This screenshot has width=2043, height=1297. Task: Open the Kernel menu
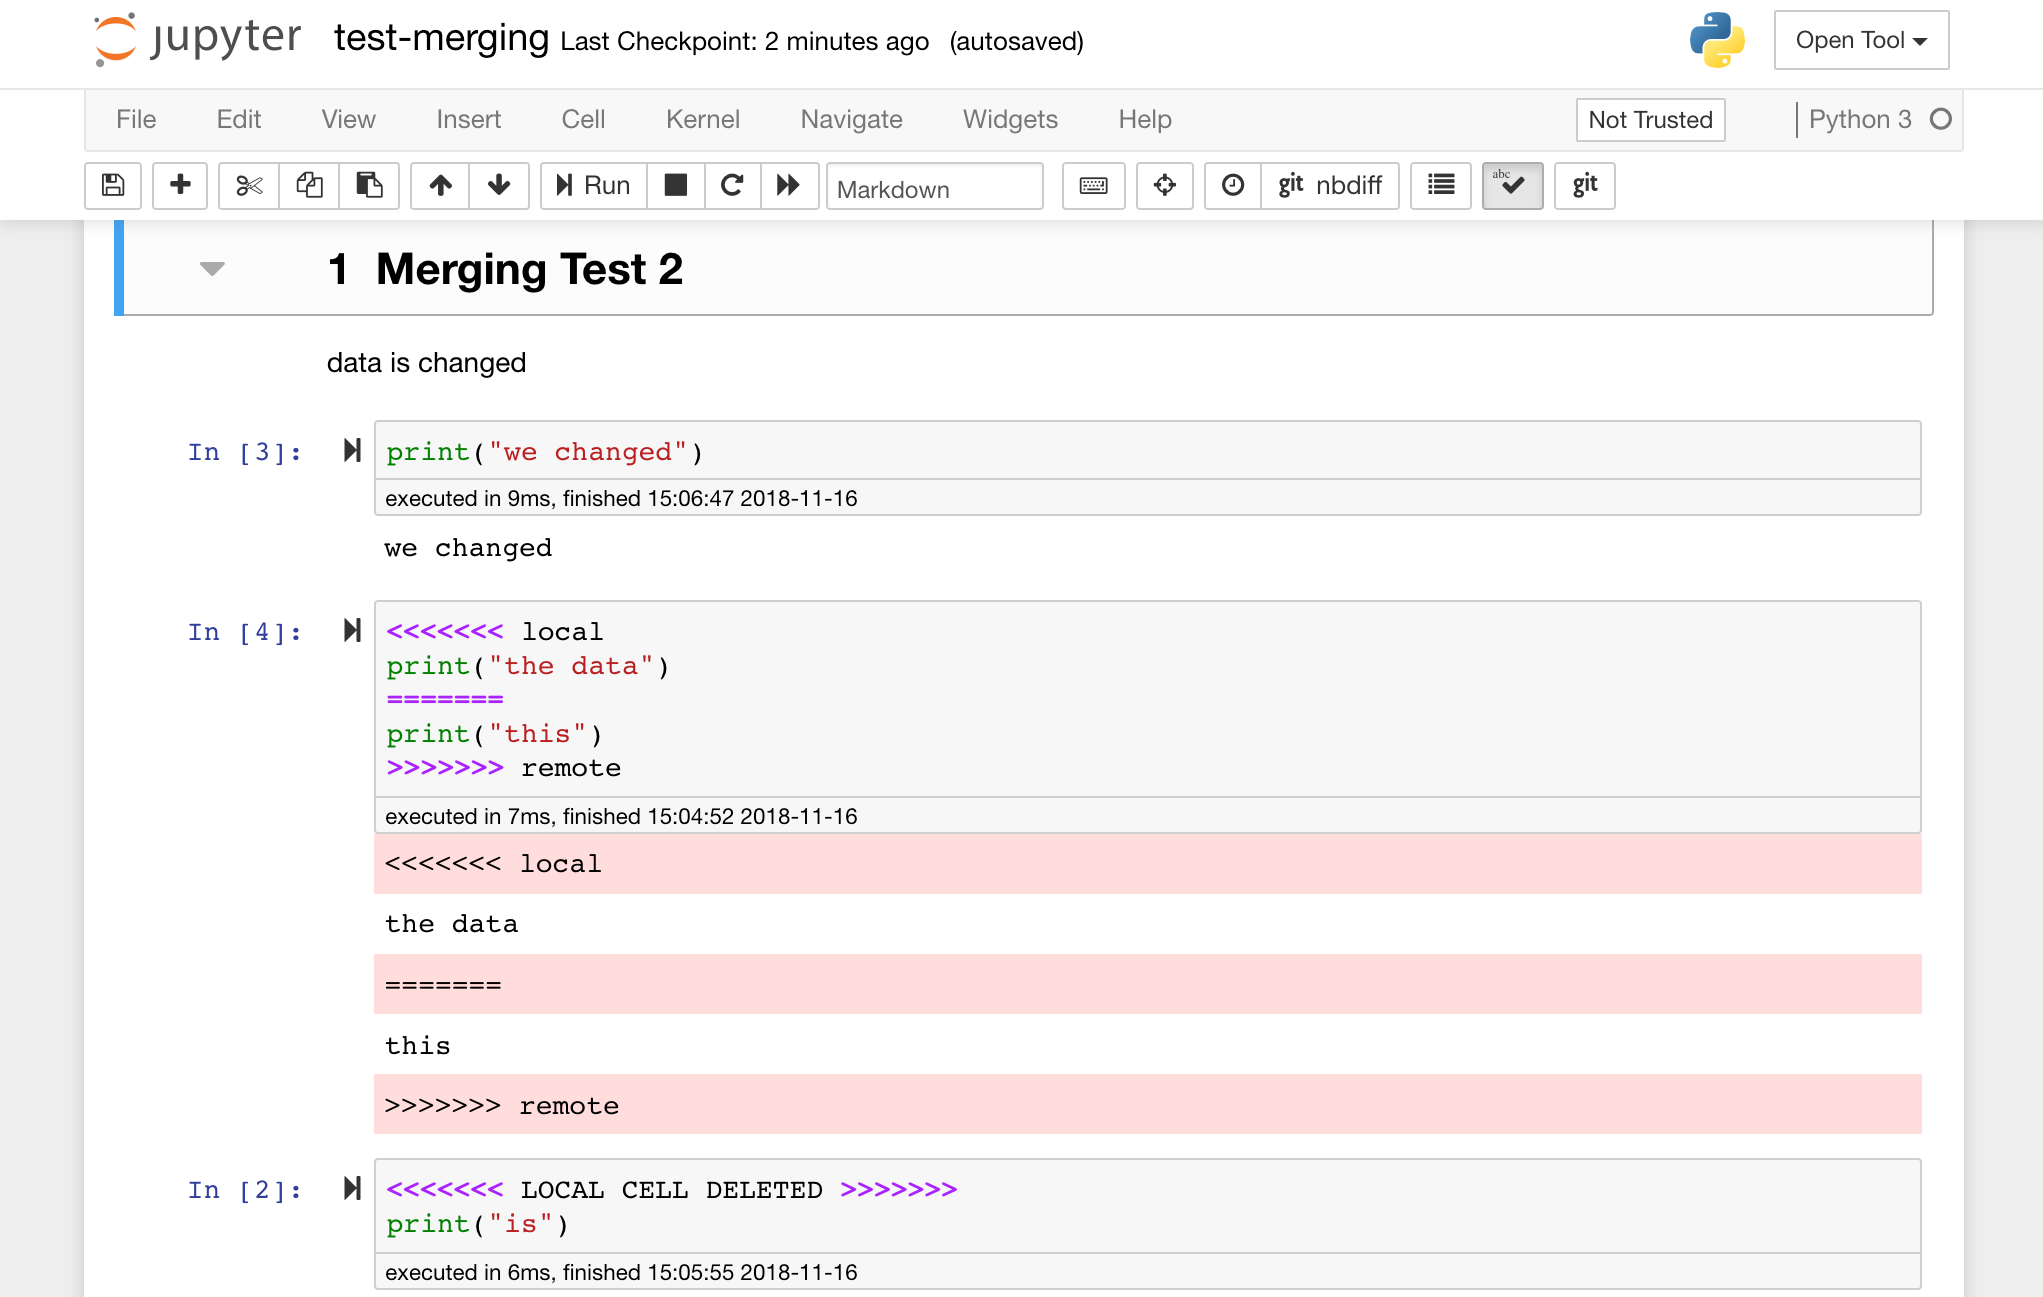click(702, 119)
